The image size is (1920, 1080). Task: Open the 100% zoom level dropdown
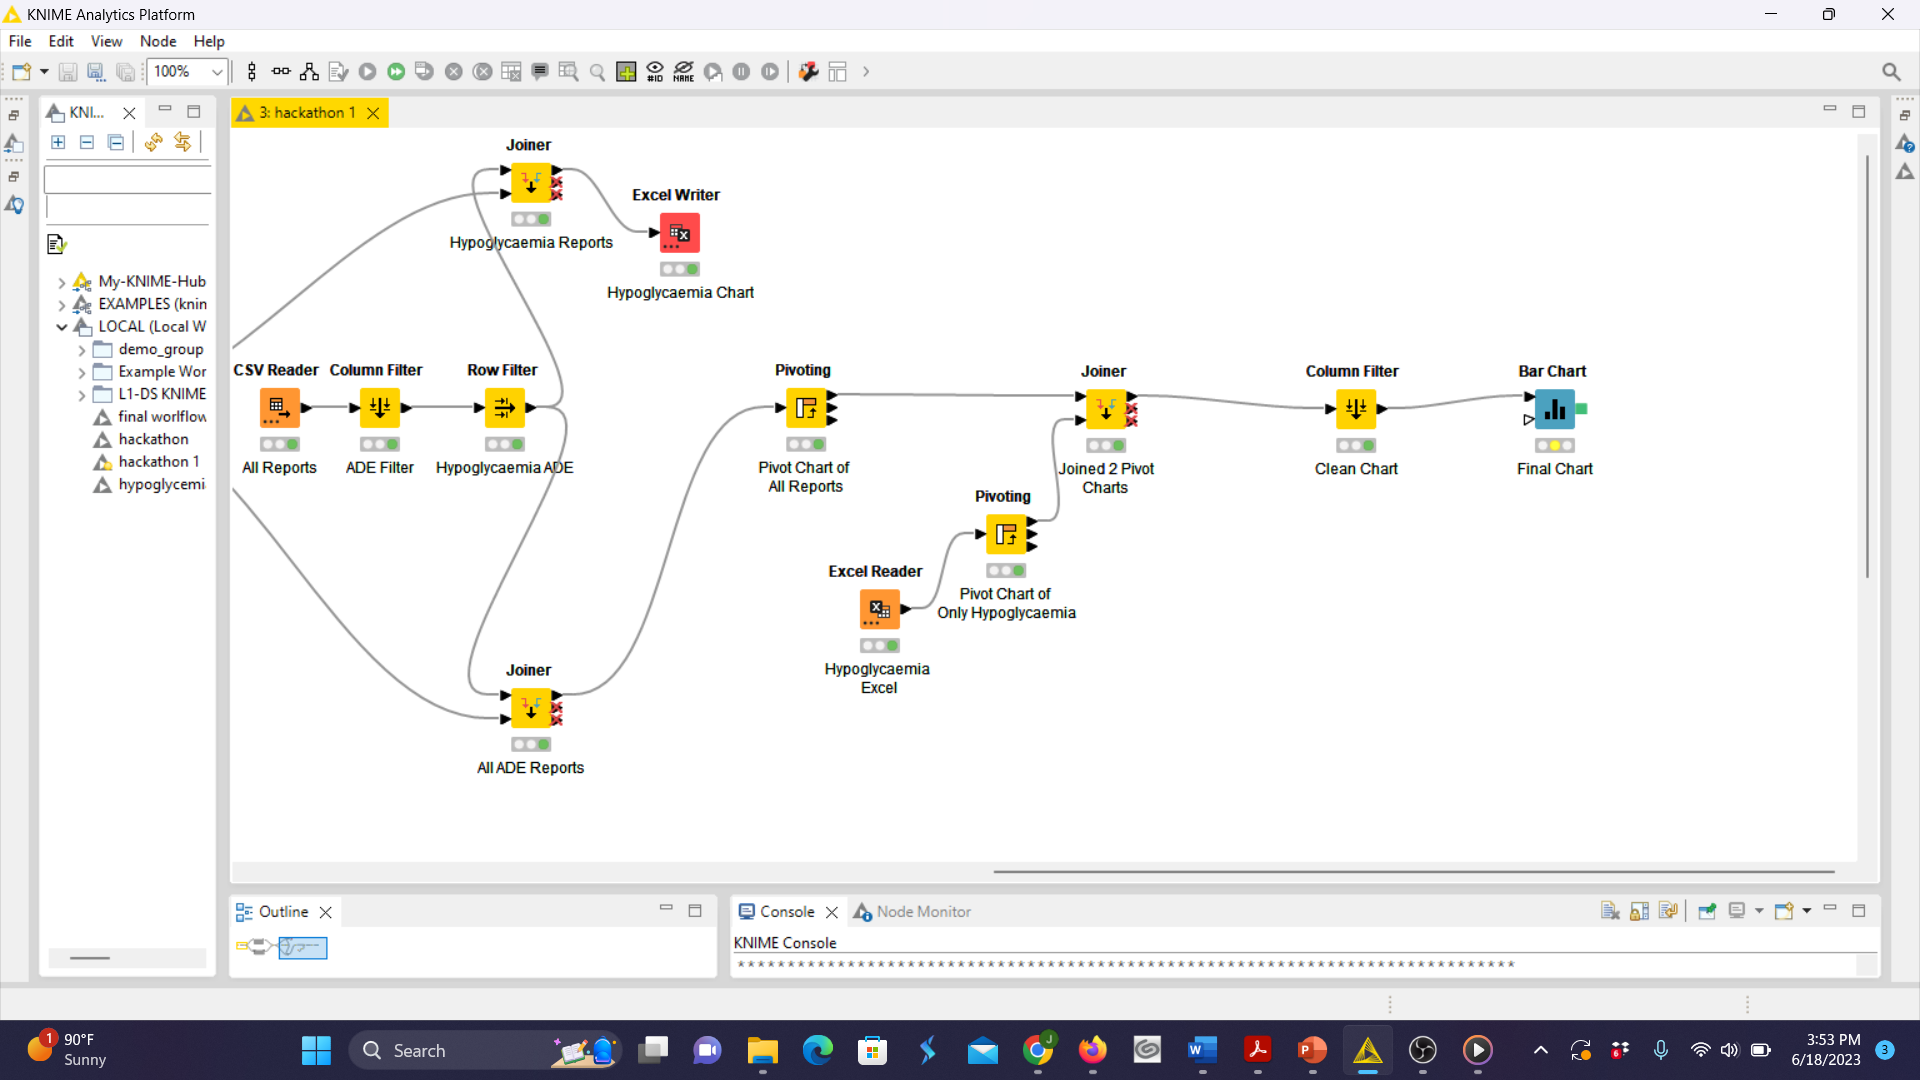click(216, 72)
